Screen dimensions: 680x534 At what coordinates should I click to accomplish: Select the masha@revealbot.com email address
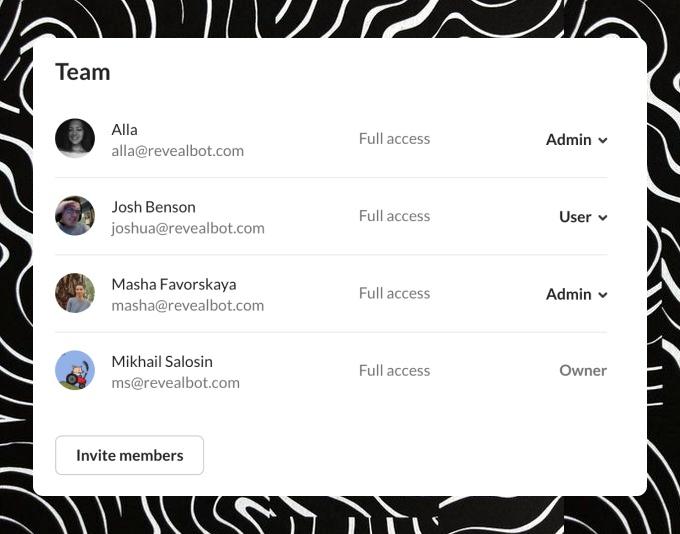(x=188, y=305)
